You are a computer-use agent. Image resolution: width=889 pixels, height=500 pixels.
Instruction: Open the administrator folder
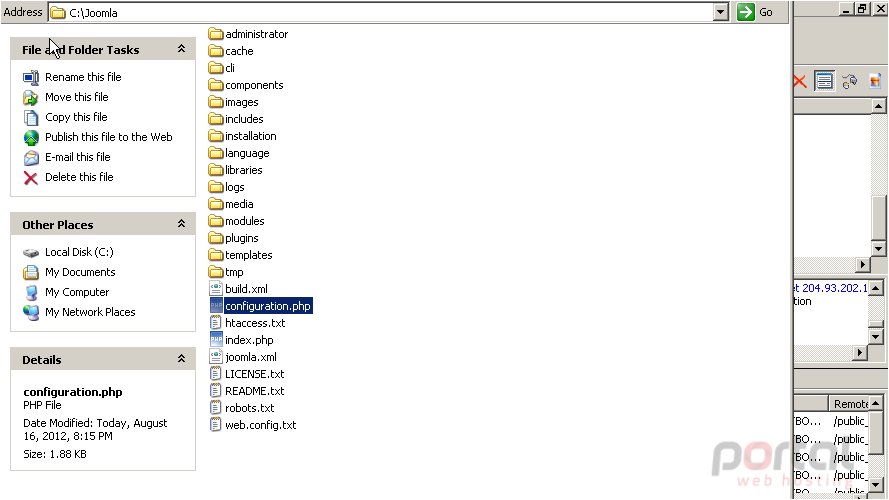click(x=248, y=34)
